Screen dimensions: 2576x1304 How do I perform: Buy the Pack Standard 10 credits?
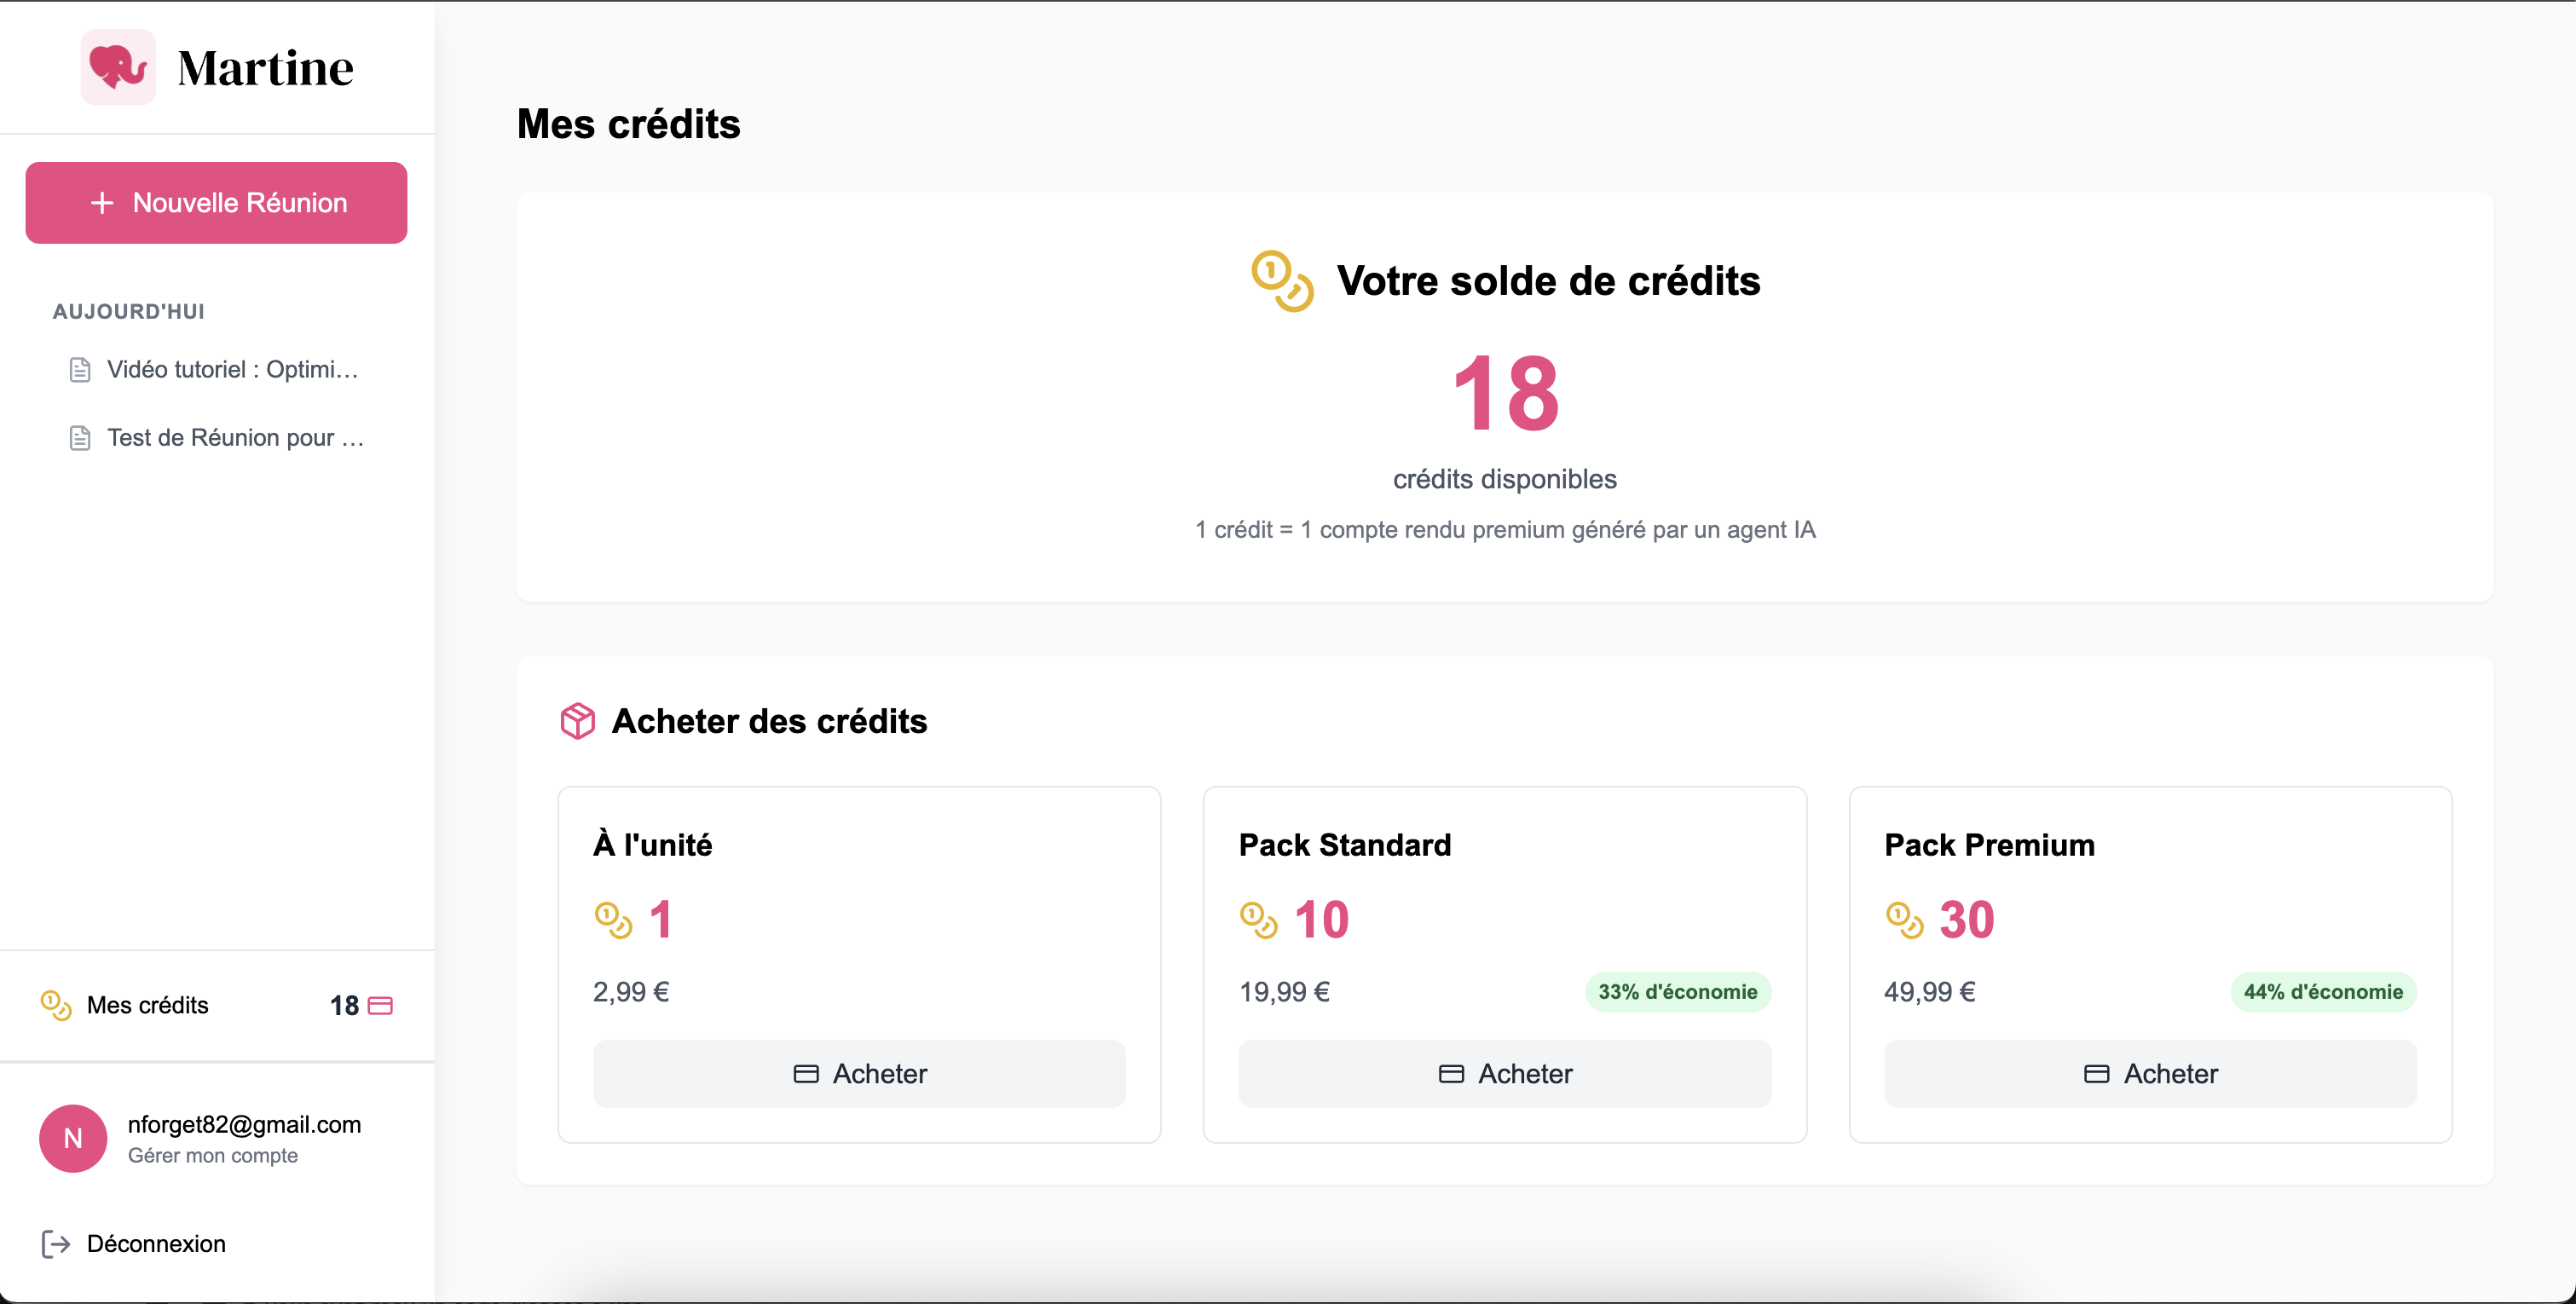point(1505,1073)
